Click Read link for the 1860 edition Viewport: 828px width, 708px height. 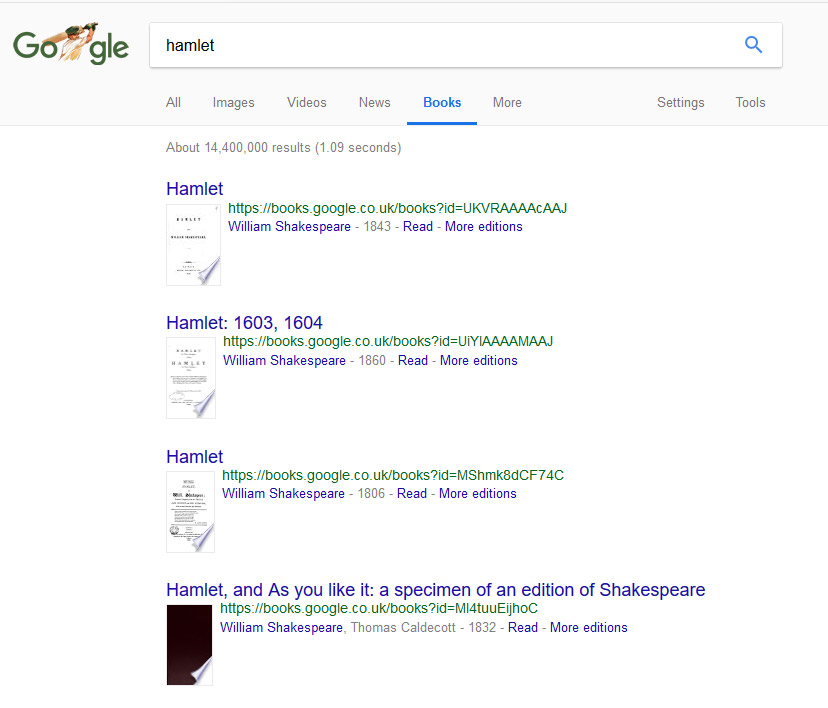pyautogui.click(x=413, y=361)
